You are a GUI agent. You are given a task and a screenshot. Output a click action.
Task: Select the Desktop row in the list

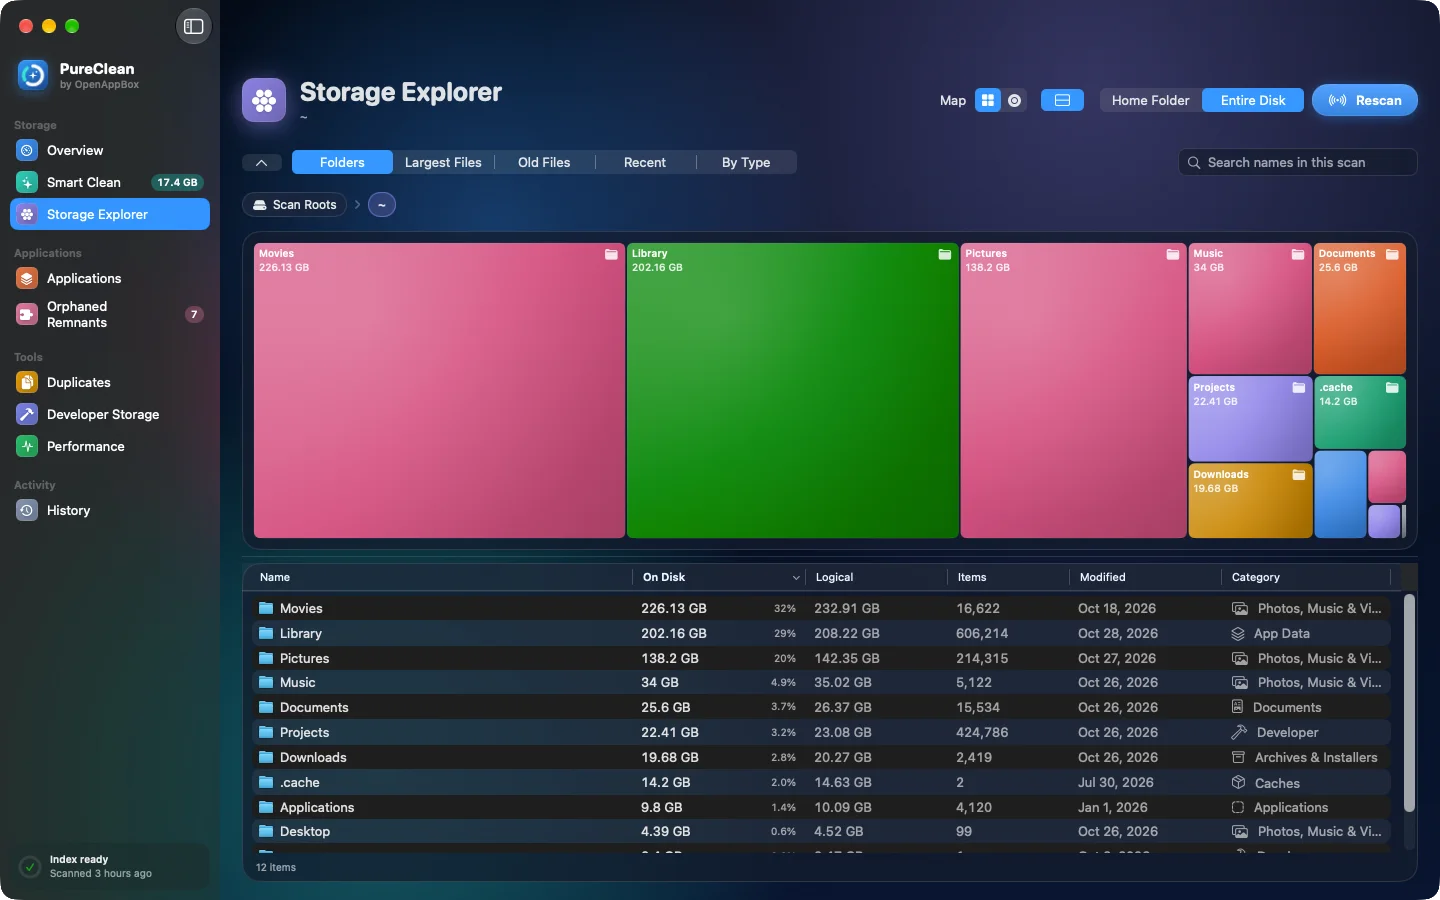[821, 831]
